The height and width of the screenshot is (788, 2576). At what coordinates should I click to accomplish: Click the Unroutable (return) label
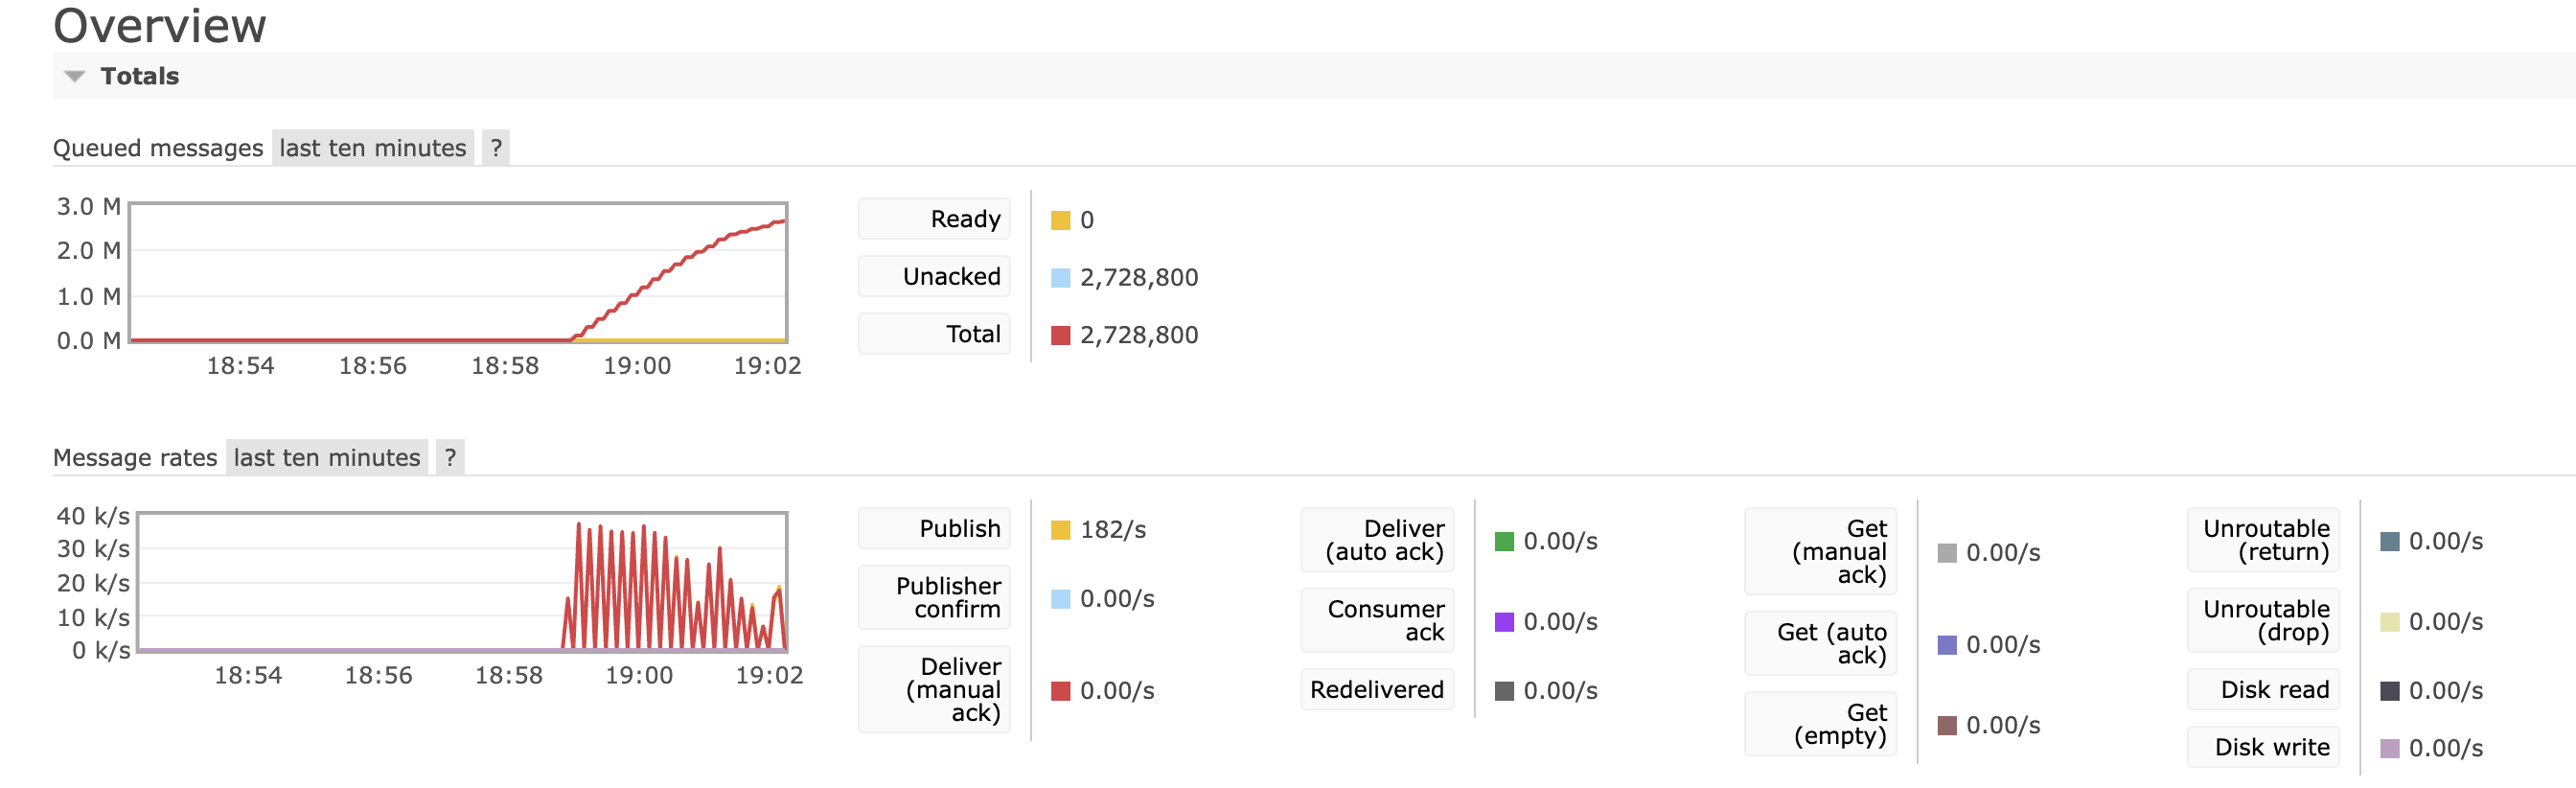tap(2265, 540)
